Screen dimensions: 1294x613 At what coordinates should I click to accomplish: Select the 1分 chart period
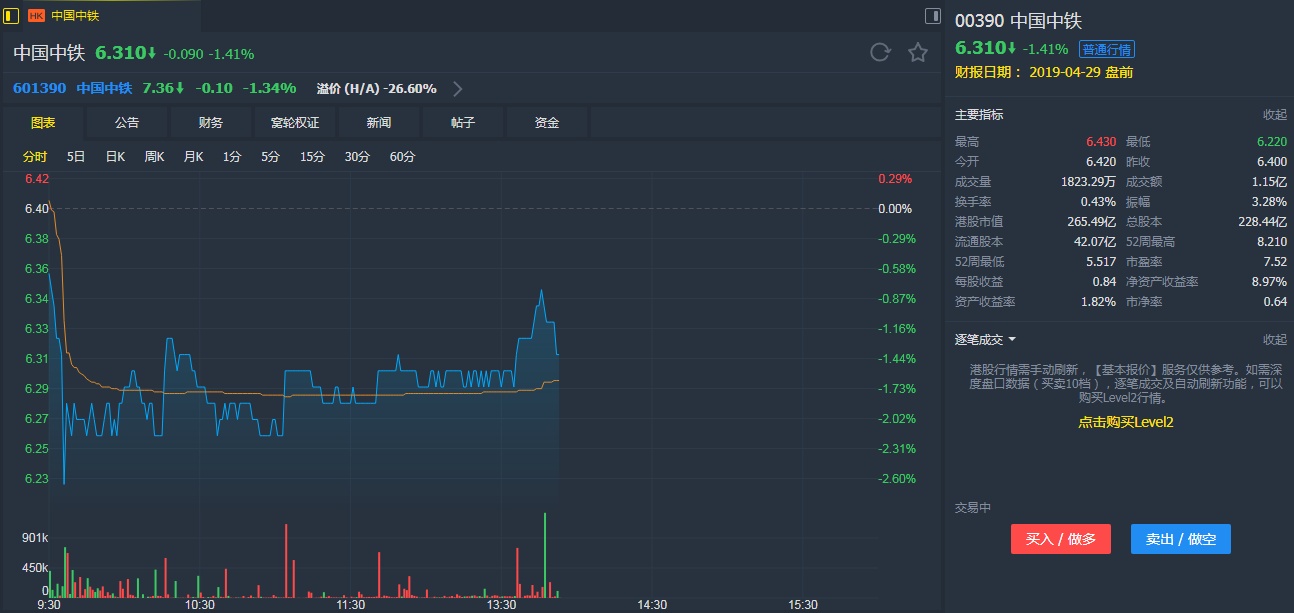[x=232, y=157]
